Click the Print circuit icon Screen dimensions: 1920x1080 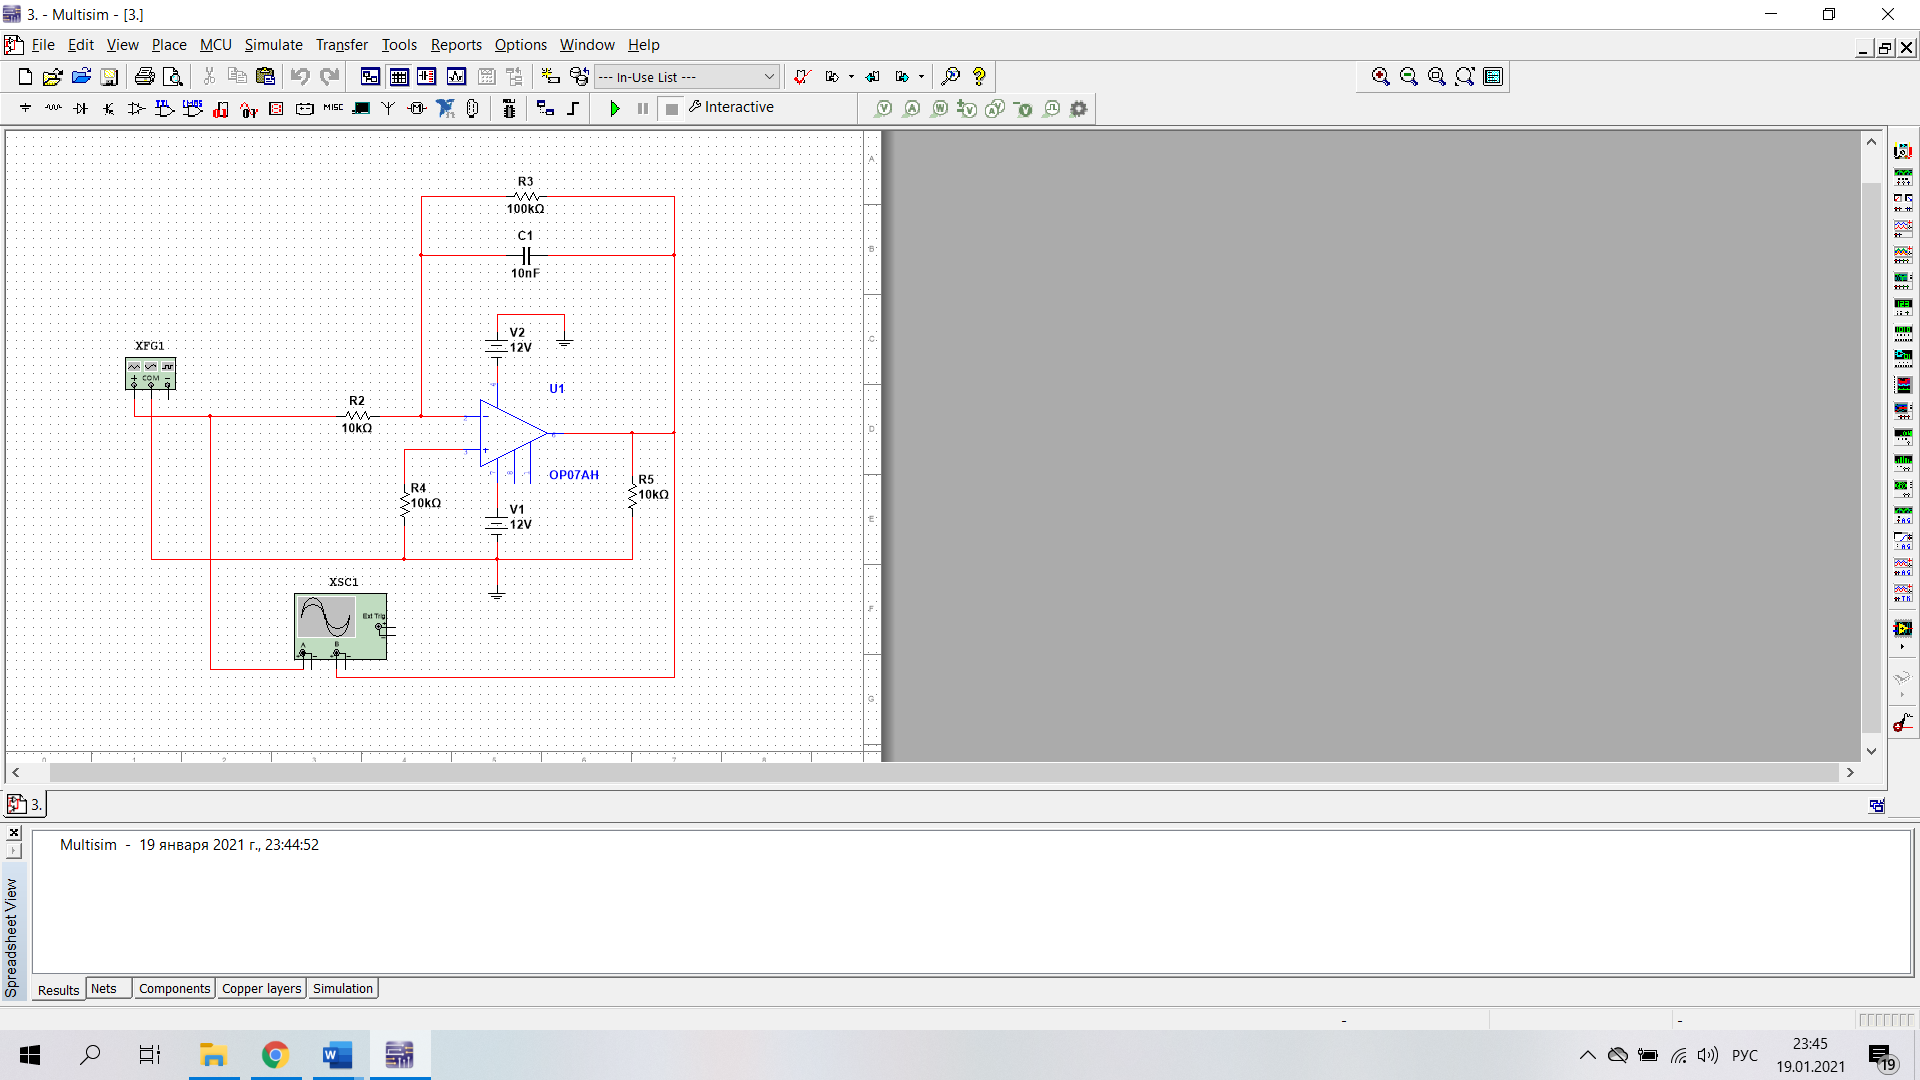pos(144,76)
